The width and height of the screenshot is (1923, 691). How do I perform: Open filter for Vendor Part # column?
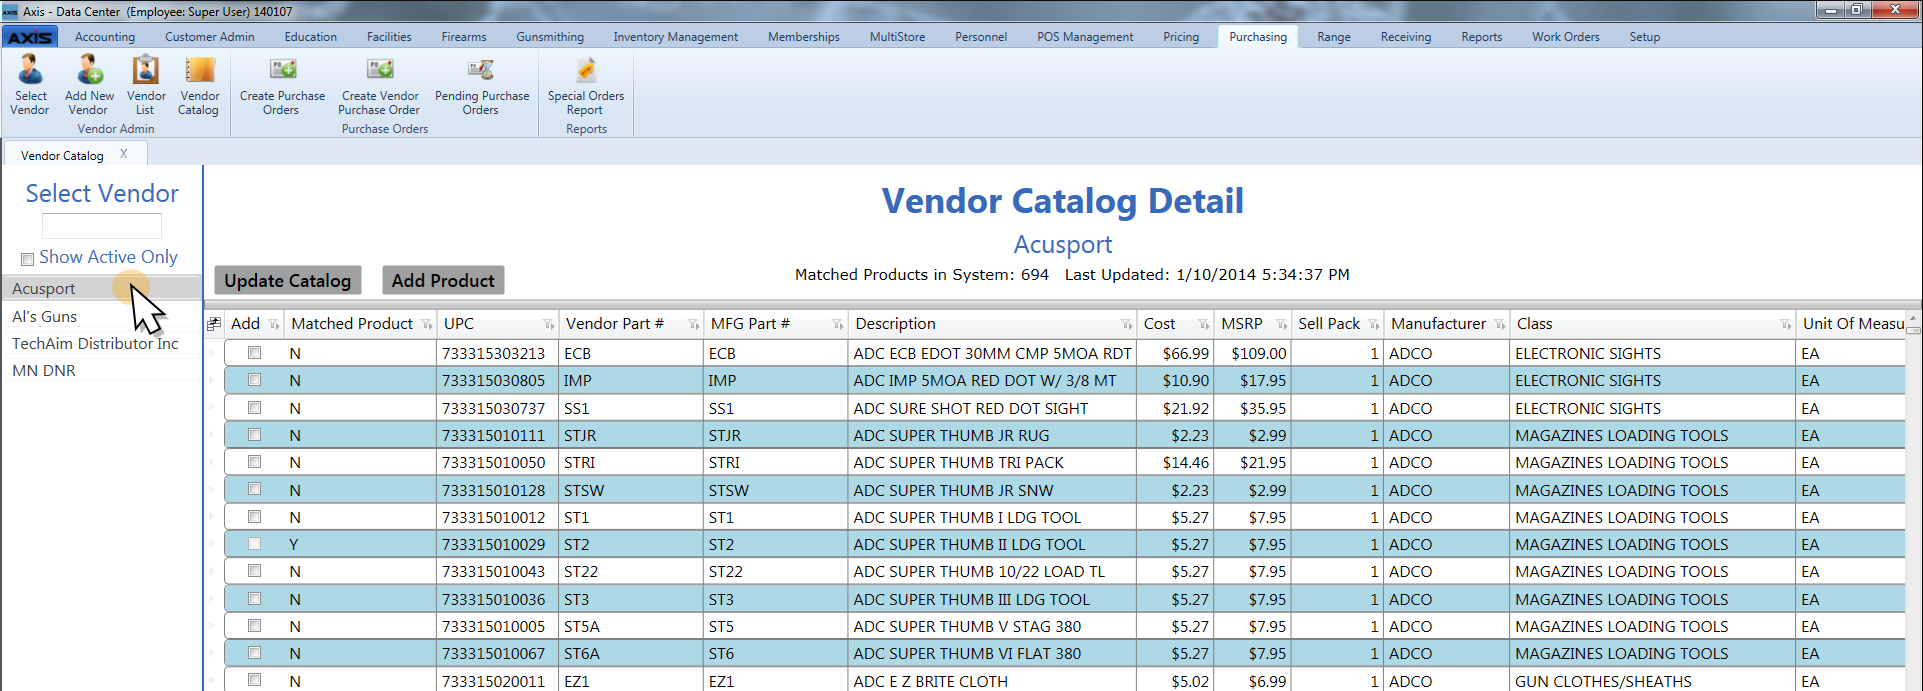[694, 325]
